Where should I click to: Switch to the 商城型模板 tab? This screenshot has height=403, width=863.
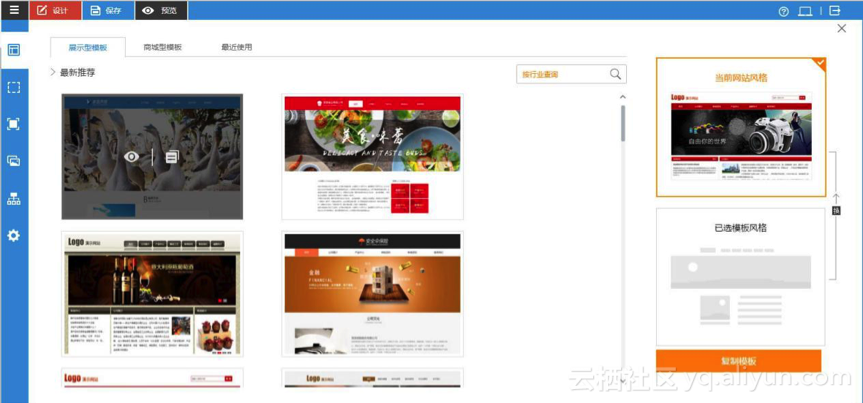[x=162, y=47]
